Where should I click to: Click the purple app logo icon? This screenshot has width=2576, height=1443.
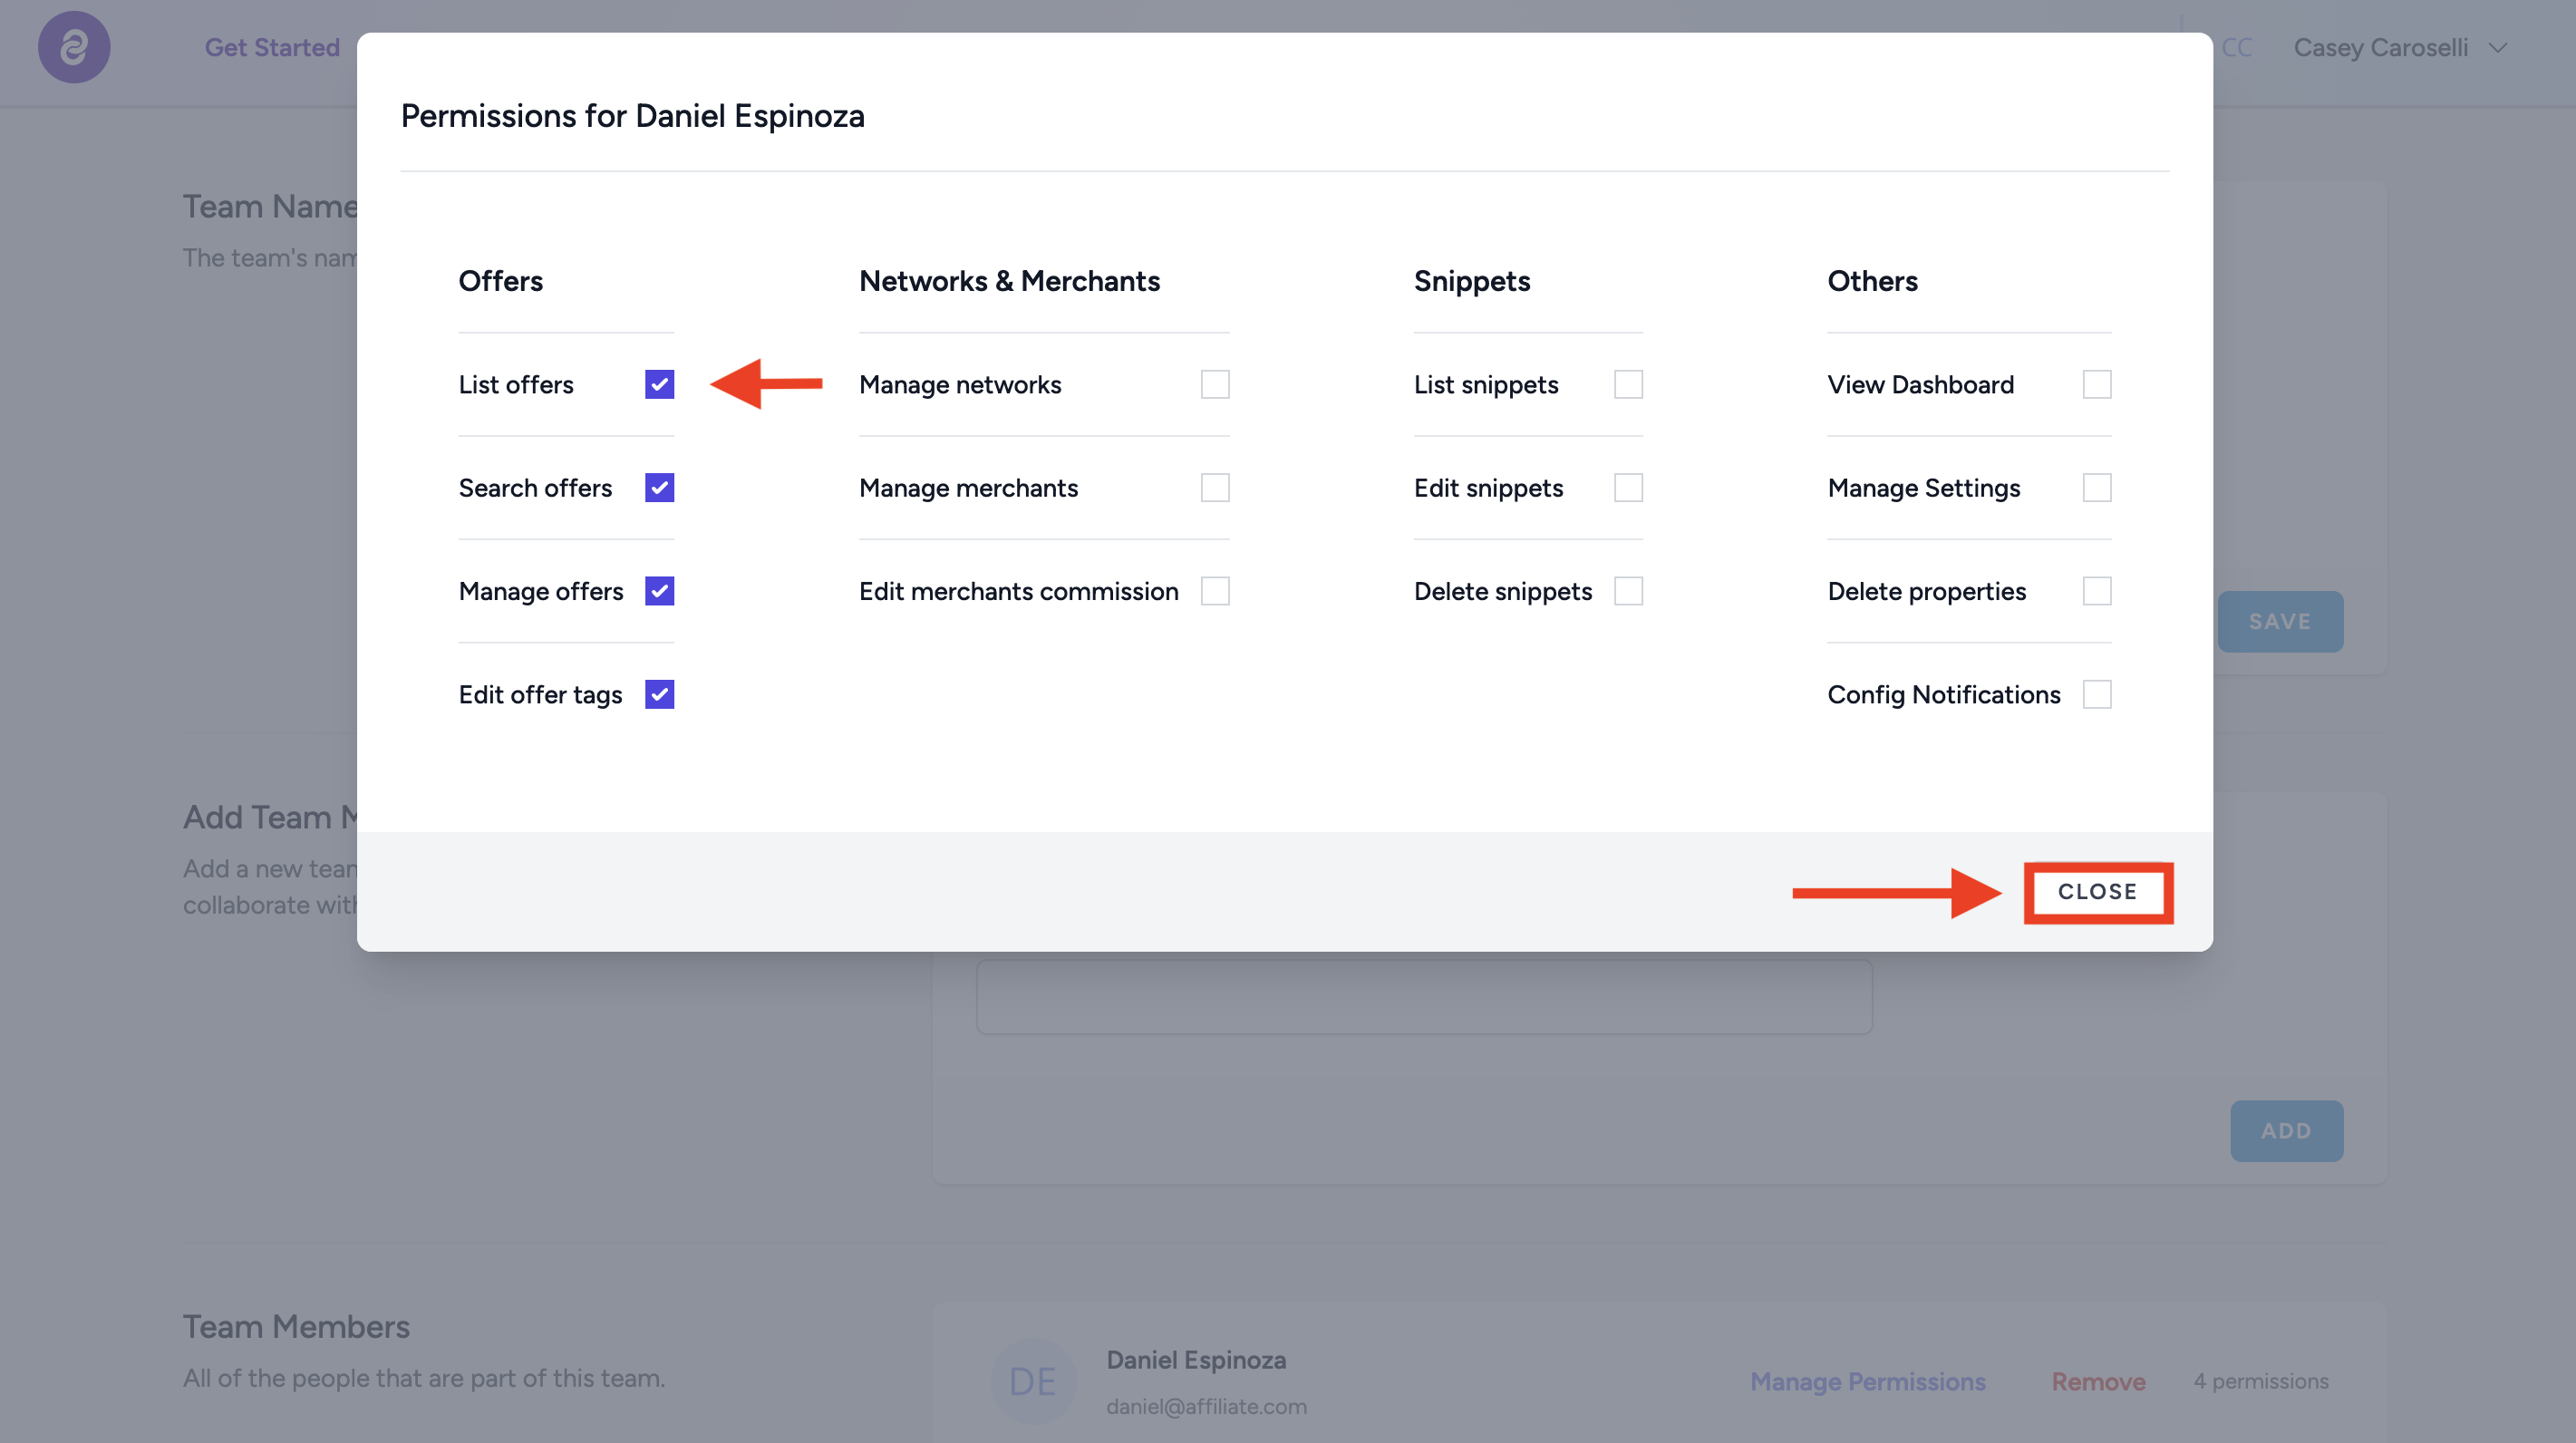[74, 47]
